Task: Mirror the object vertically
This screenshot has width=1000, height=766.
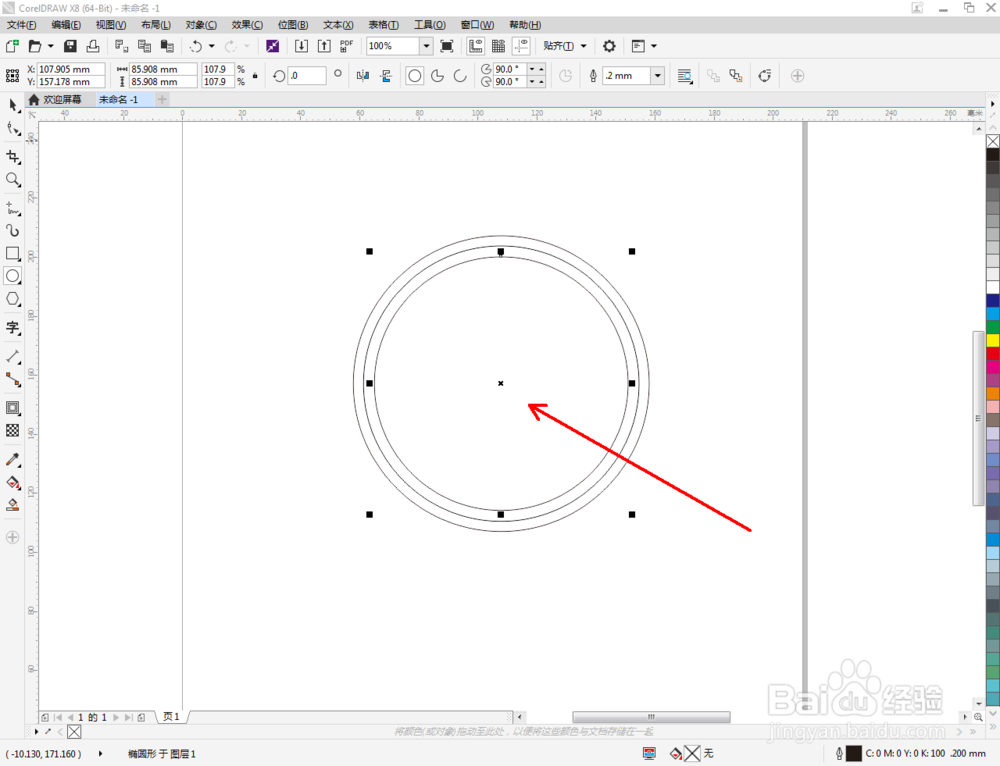Action: tap(386, 76)
